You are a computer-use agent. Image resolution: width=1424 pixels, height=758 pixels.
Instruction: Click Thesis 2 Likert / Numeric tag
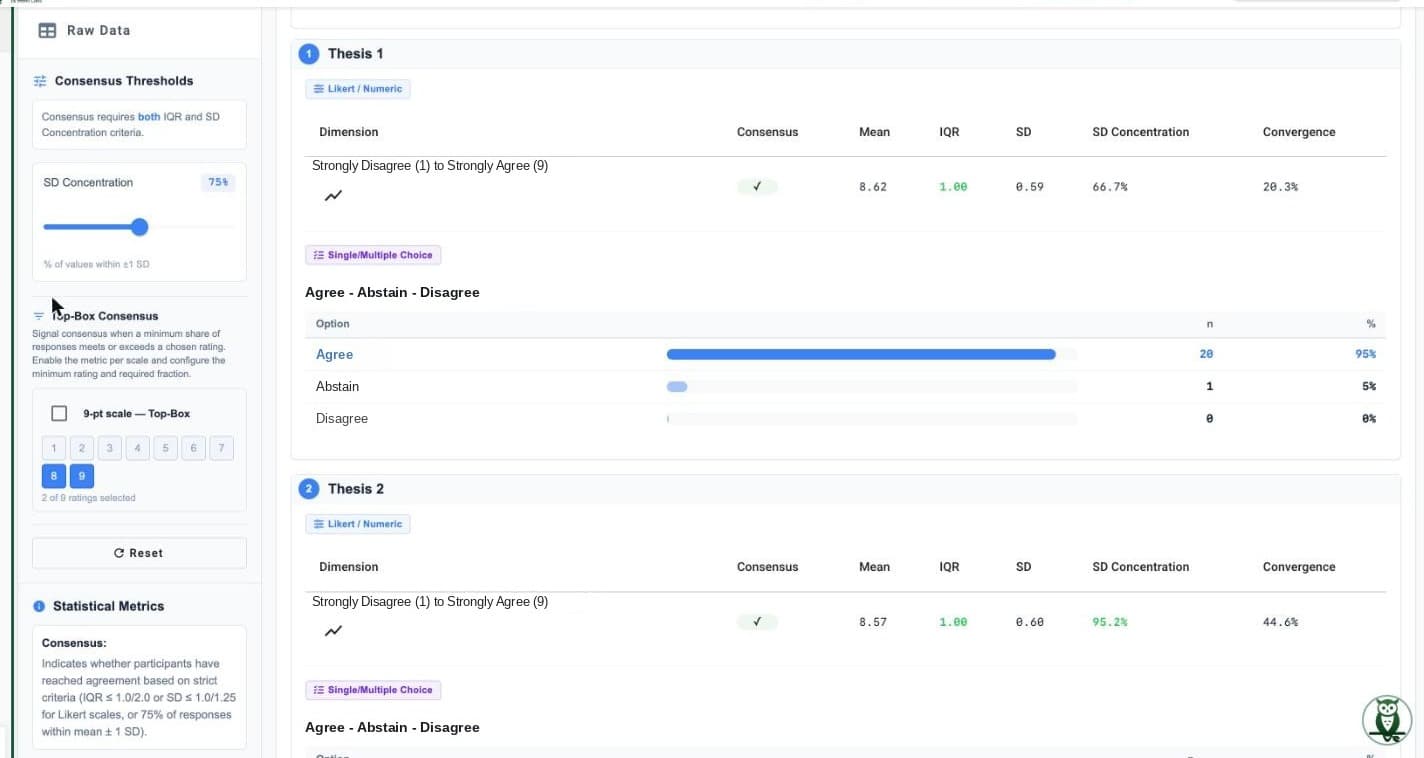pos(358,524)
